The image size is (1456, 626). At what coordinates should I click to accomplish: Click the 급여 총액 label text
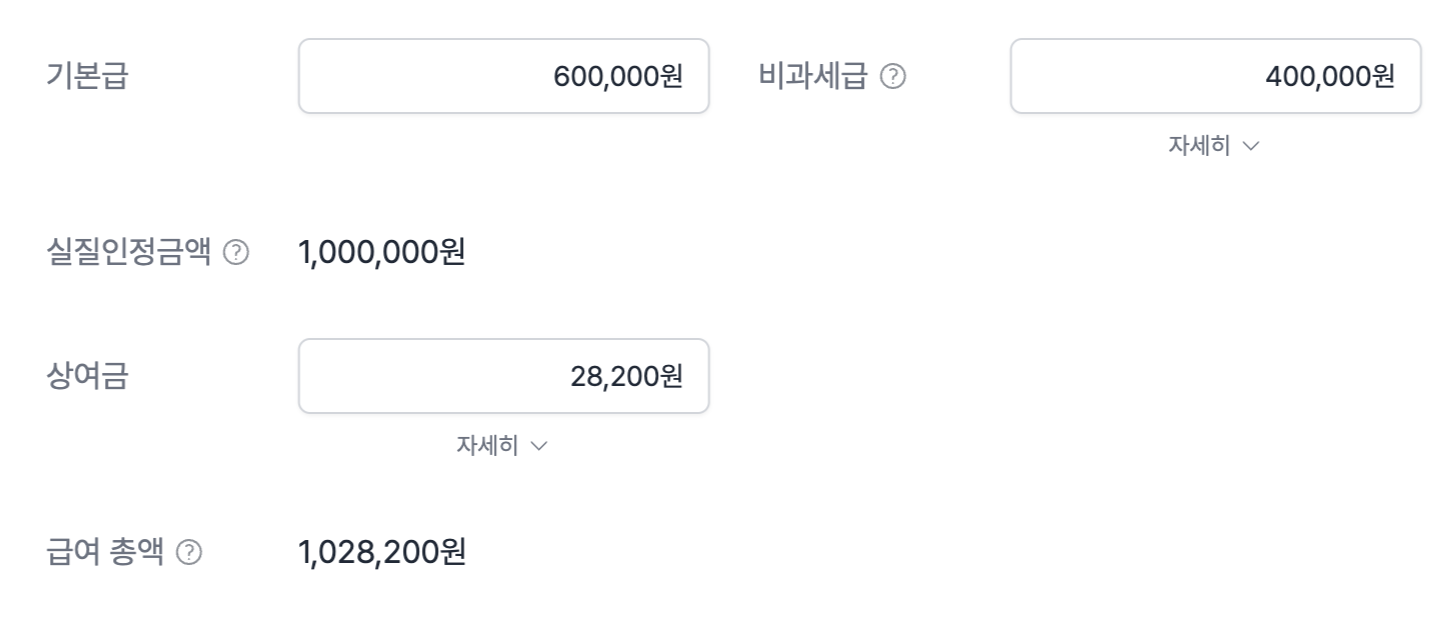coord(105,552)
